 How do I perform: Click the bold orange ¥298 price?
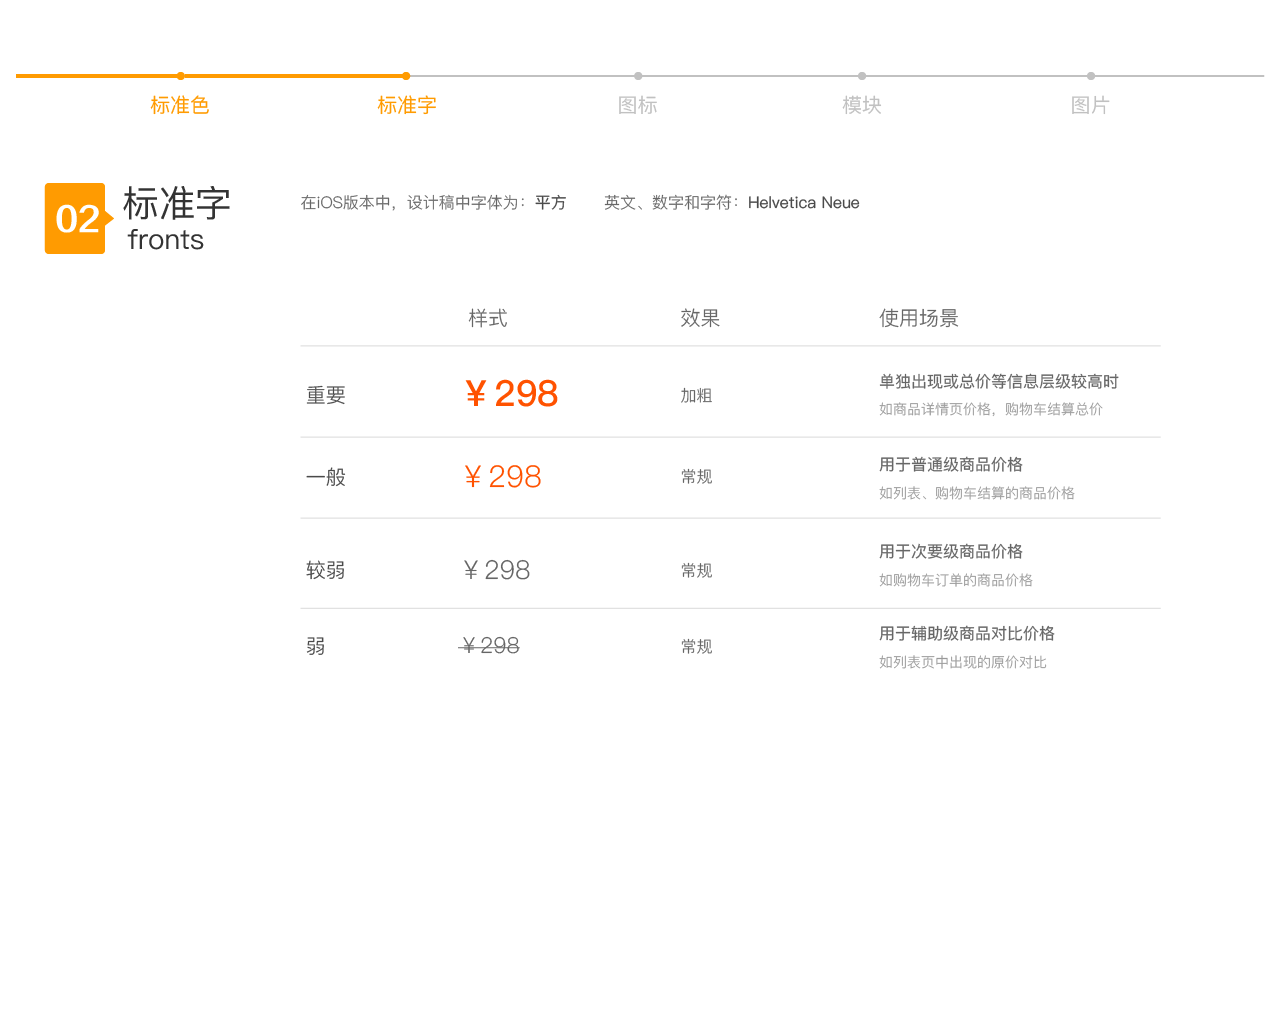click(x=511, y=393)
